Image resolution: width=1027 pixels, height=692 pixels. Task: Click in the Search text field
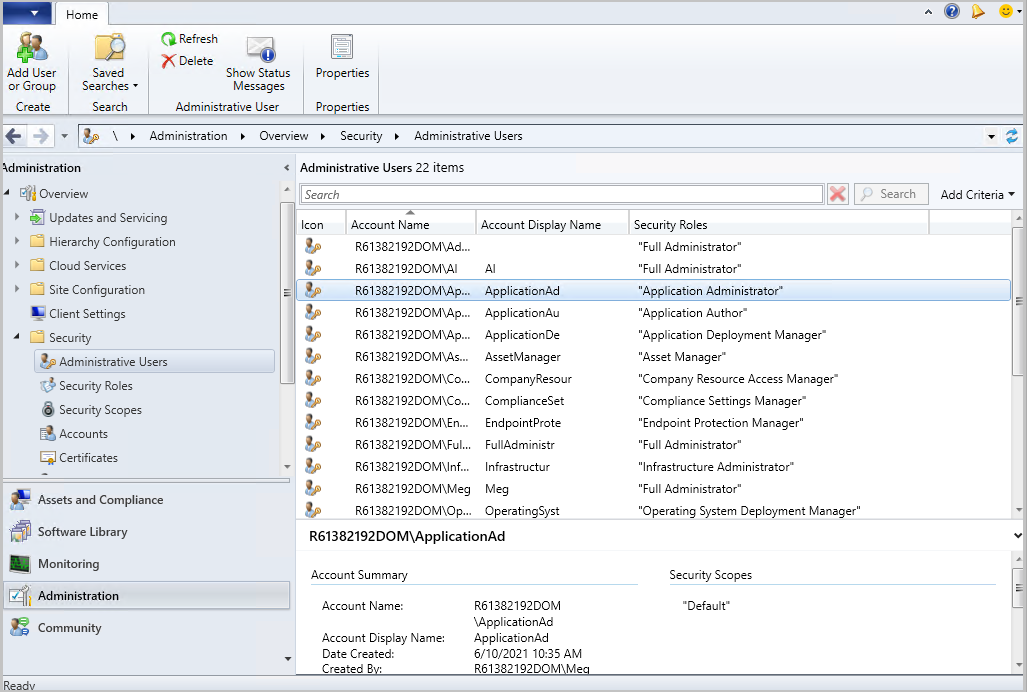click(x=560, y=194)
